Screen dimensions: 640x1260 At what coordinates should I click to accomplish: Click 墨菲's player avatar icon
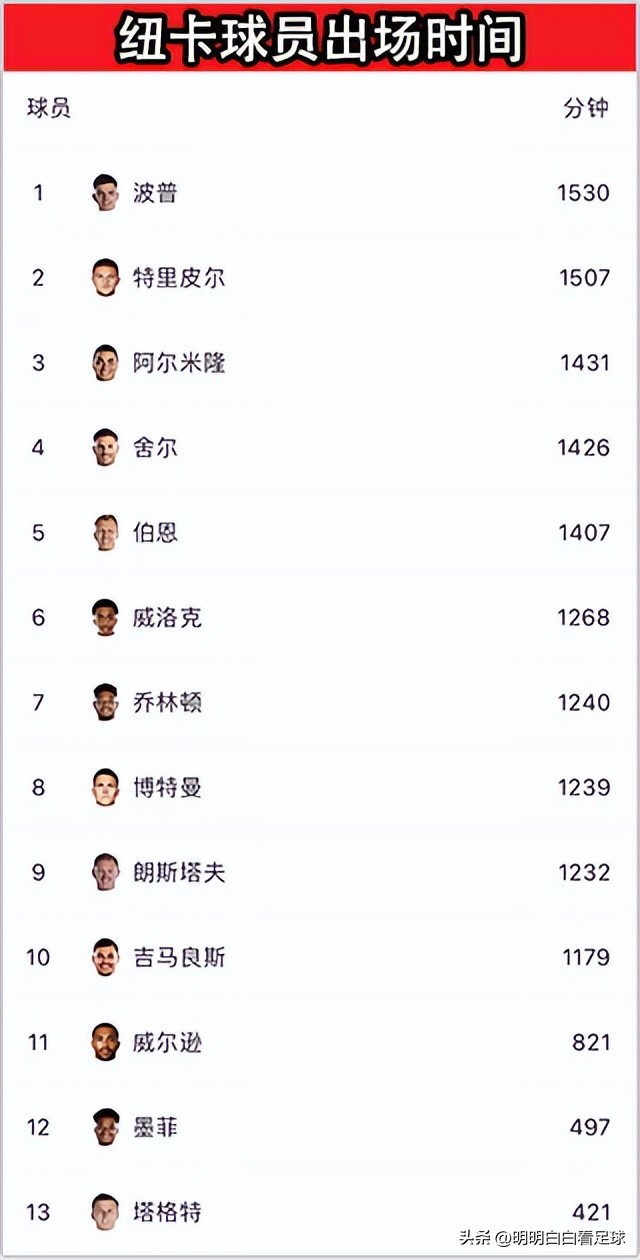coord(105,1127)
